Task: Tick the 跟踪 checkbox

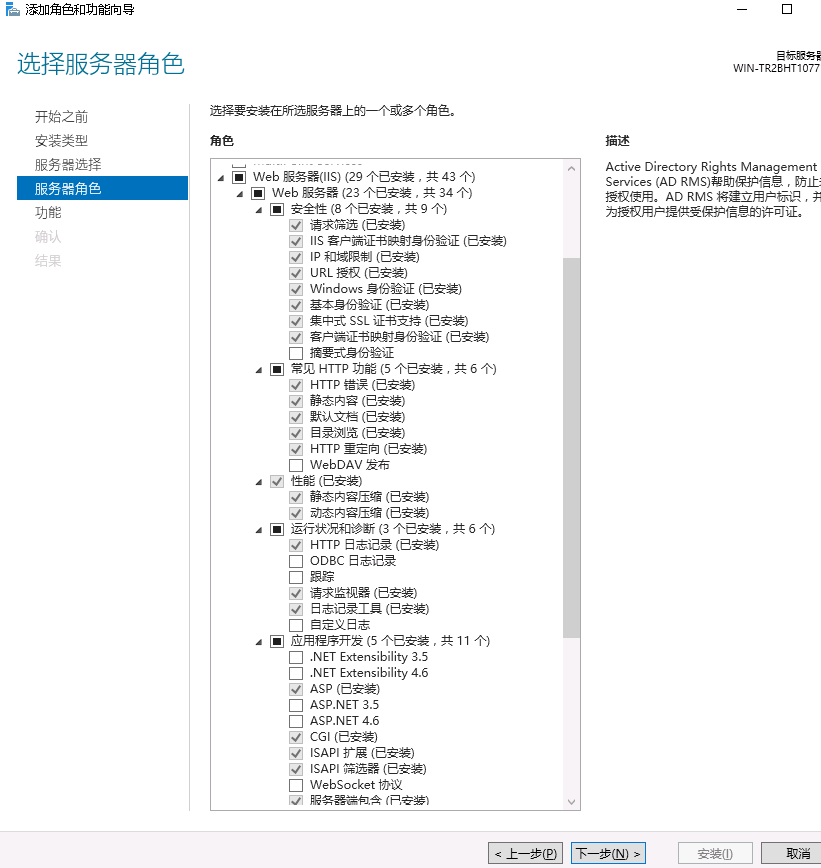Action: point(296,577)
